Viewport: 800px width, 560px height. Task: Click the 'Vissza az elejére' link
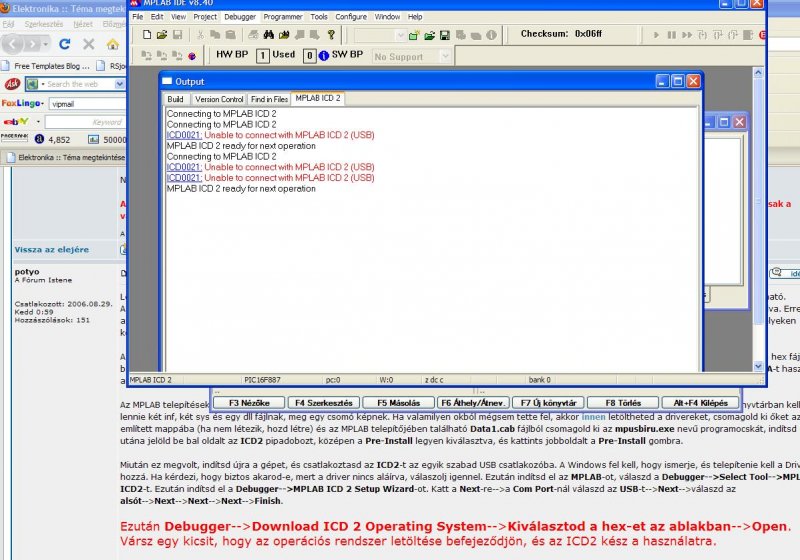(x=52, y=249)
